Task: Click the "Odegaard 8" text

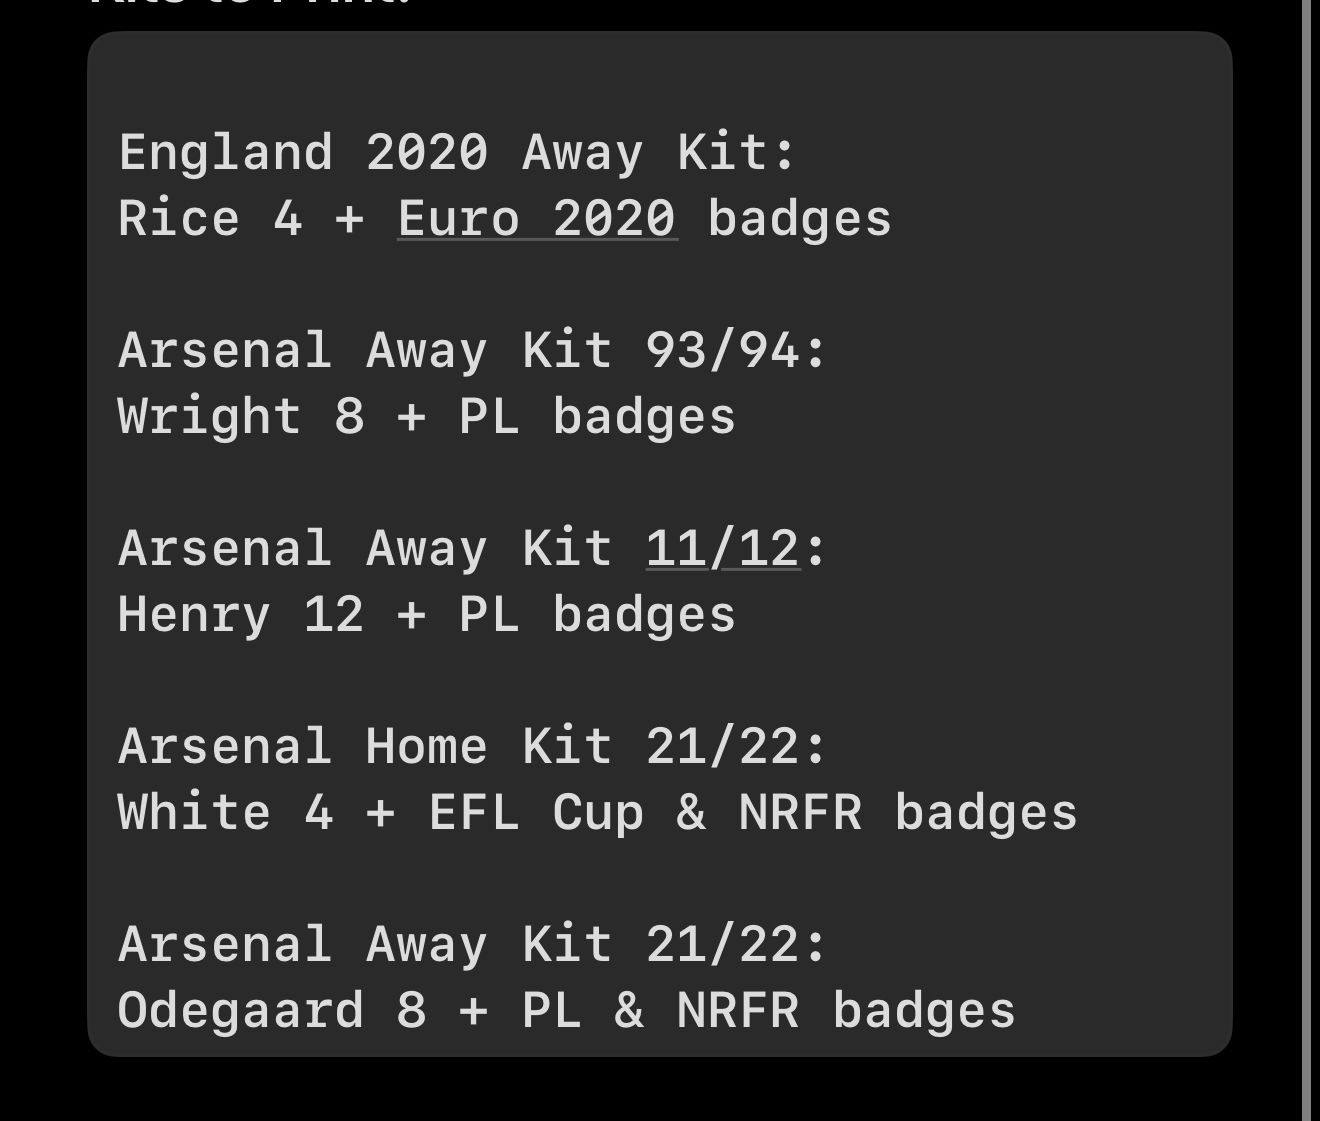Action: pyautogui.click(x=272, y=1010)
